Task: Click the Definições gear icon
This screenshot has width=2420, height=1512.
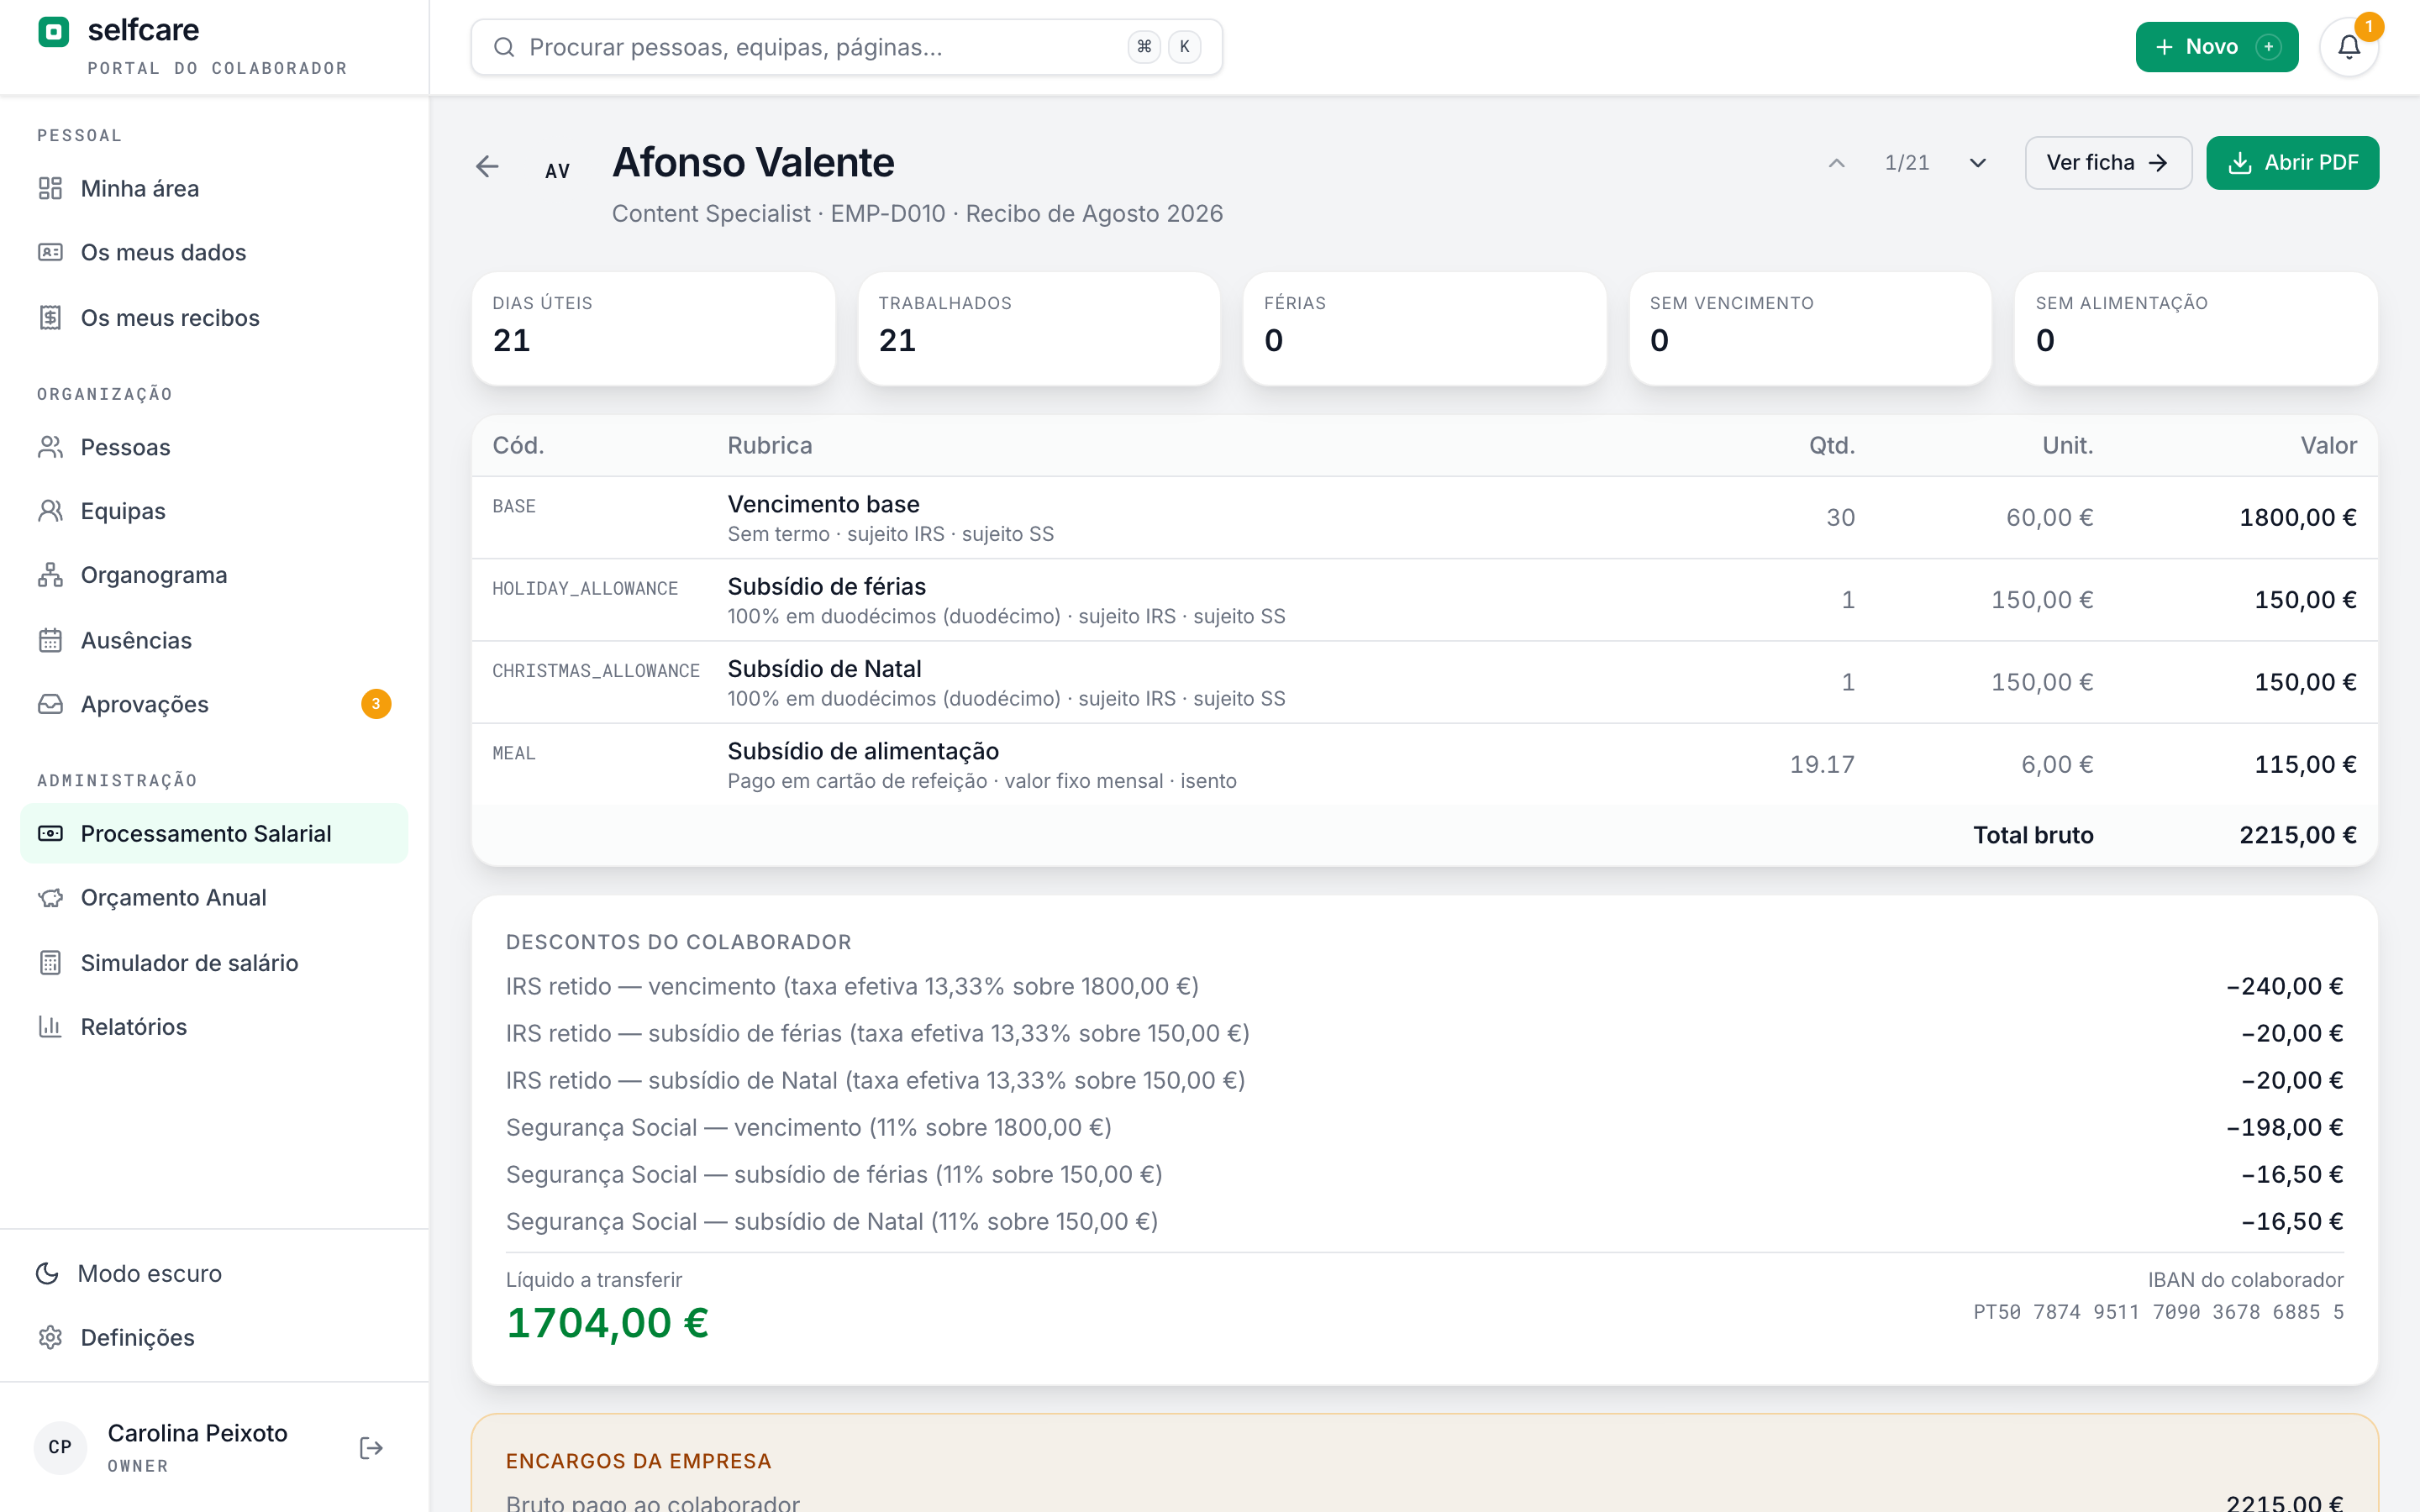Action: click(50, 1337)
